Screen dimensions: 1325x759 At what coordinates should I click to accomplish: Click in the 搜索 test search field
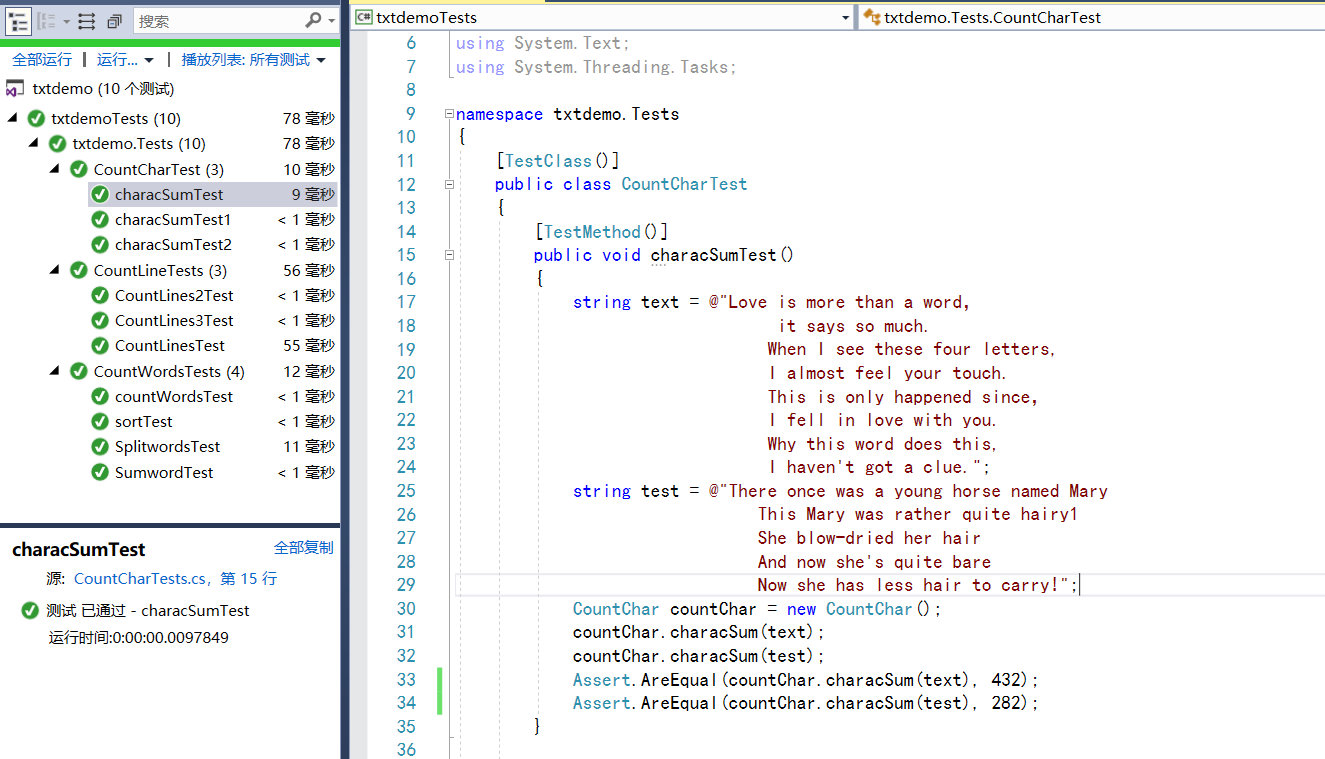point(218,20)
